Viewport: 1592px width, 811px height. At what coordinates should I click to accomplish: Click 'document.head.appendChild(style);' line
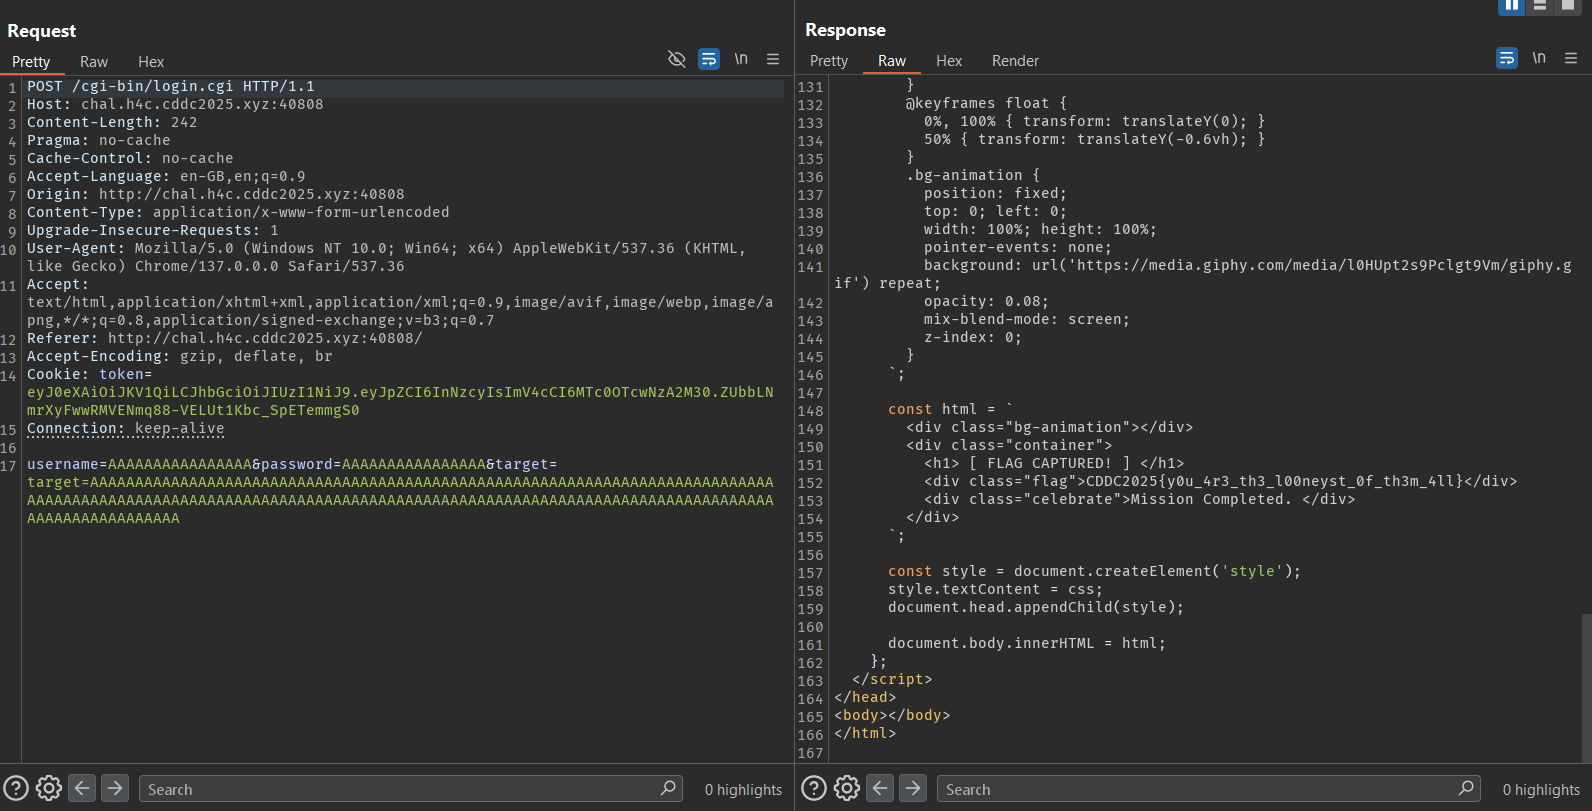tap(1036, 607)
